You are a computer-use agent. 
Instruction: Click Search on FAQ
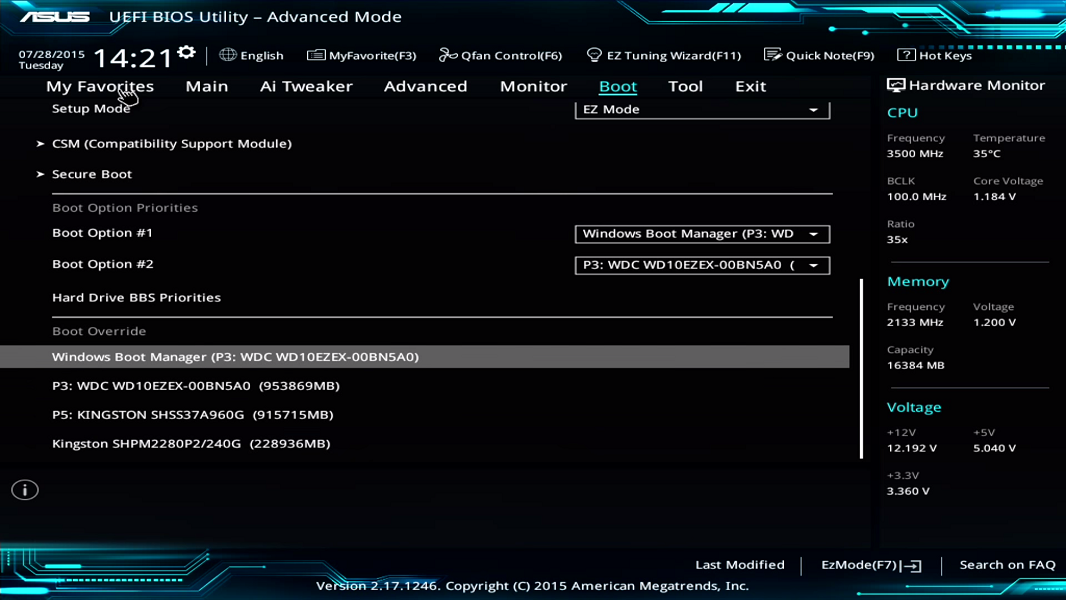(x=1007, y=564)
